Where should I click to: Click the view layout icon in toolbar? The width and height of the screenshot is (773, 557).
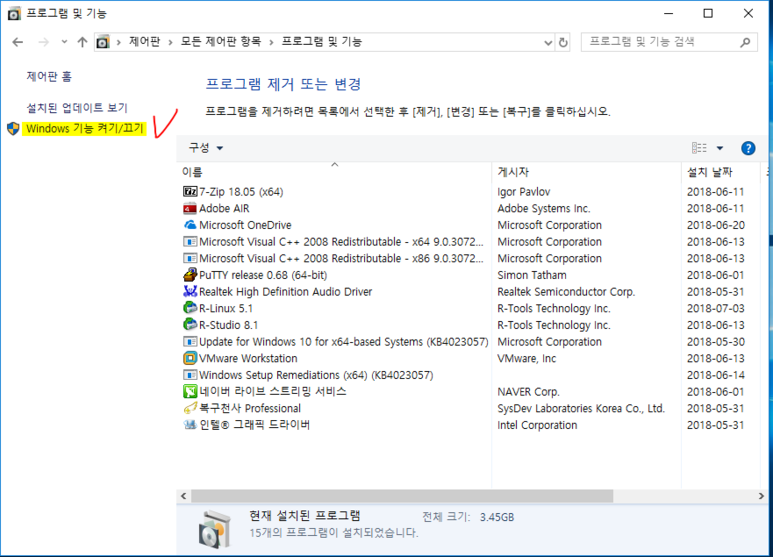(x=699, y=148)
